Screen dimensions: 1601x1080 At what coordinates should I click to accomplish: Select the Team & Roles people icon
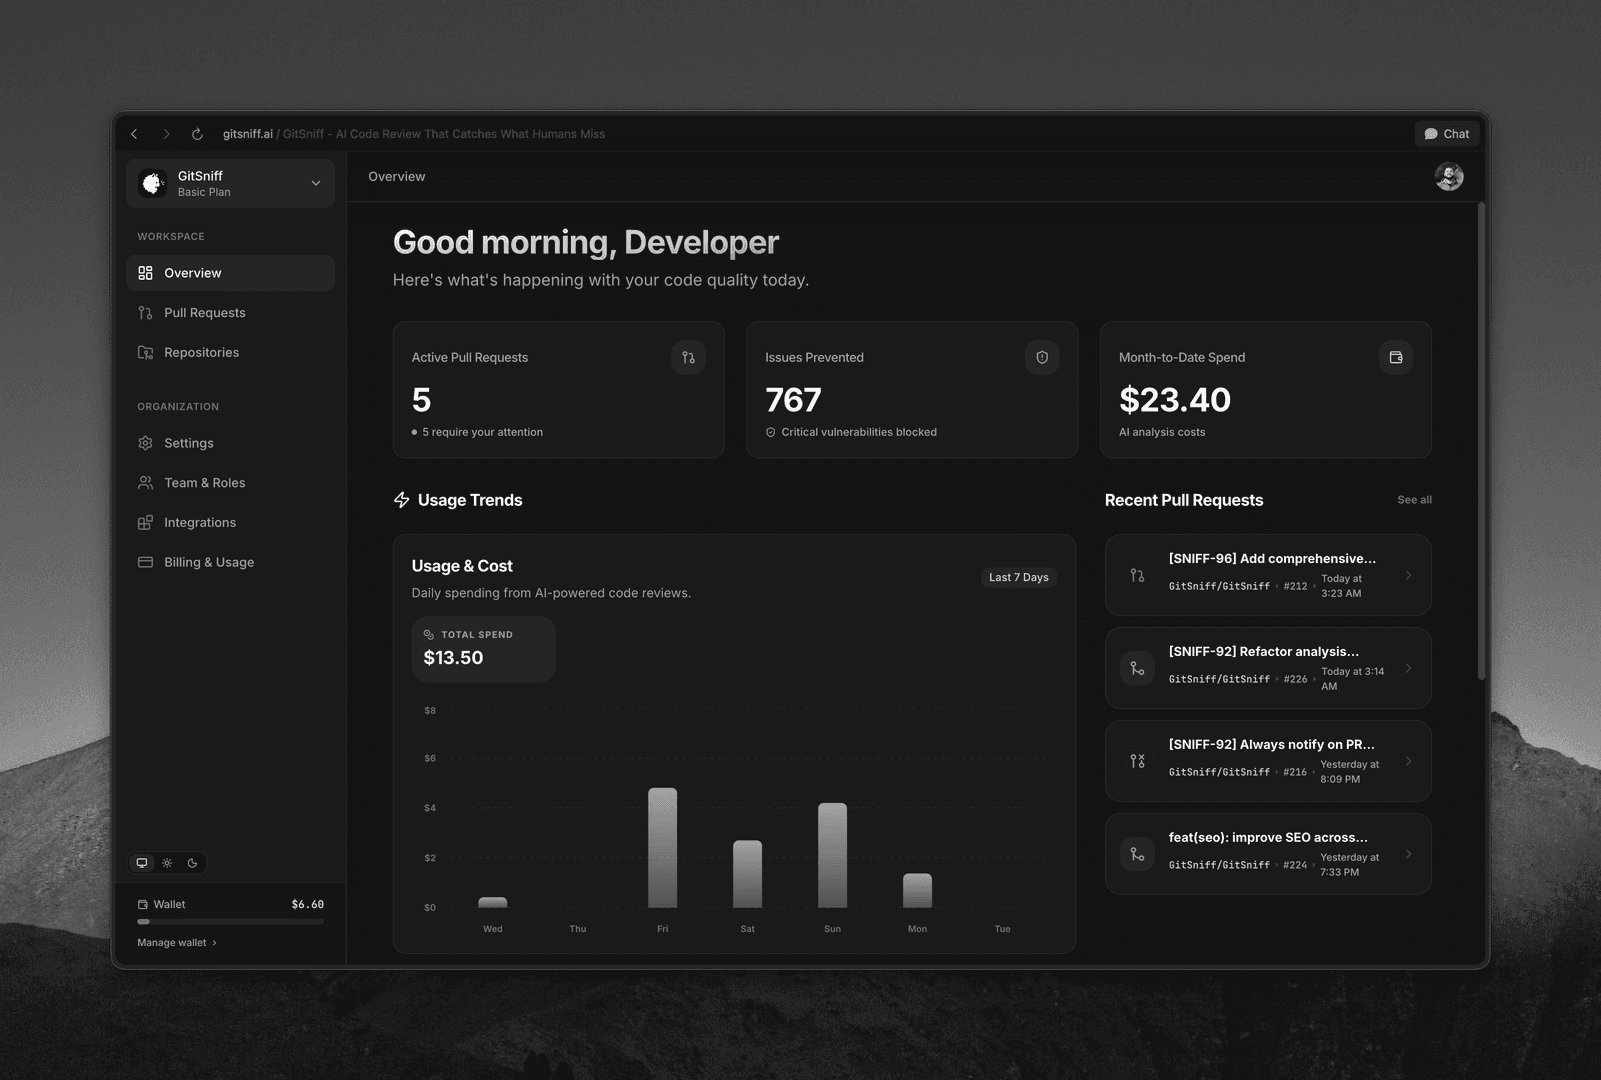click(145, 482)
